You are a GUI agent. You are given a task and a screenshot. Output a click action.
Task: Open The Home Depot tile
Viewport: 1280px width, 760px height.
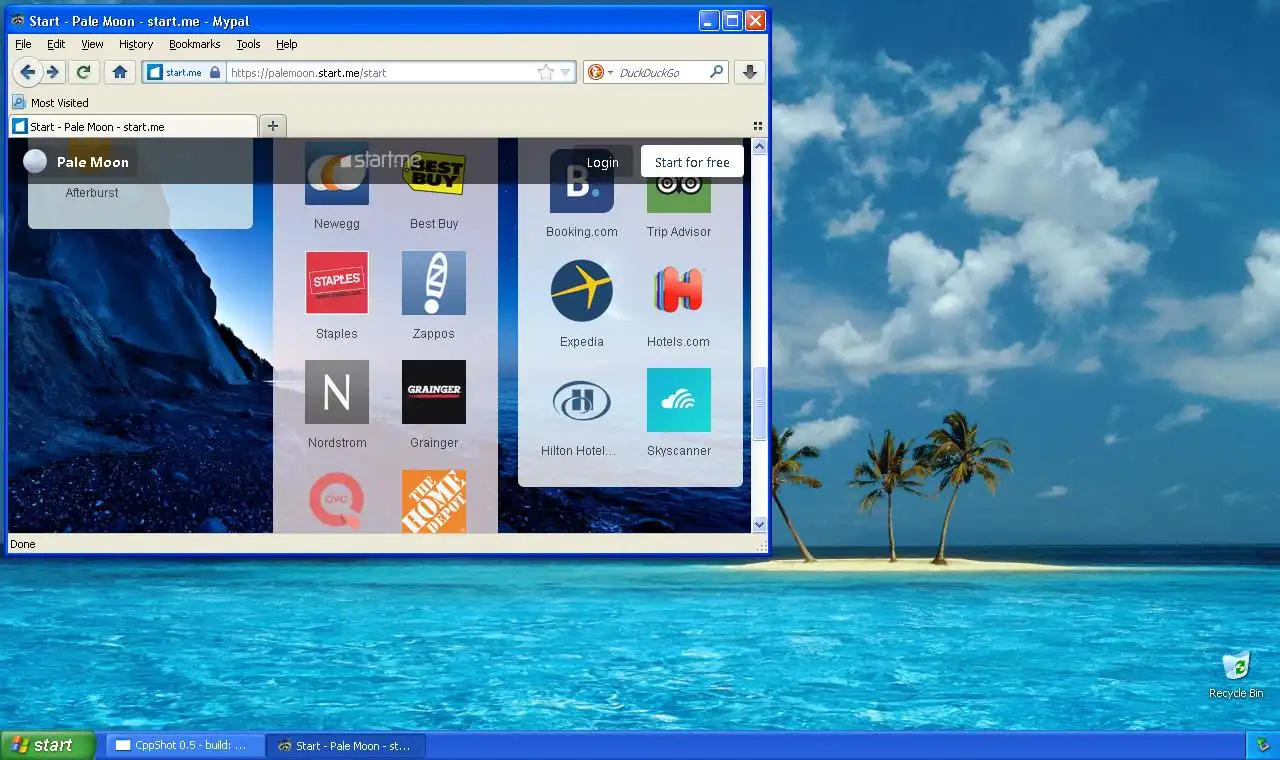[434, 501]
